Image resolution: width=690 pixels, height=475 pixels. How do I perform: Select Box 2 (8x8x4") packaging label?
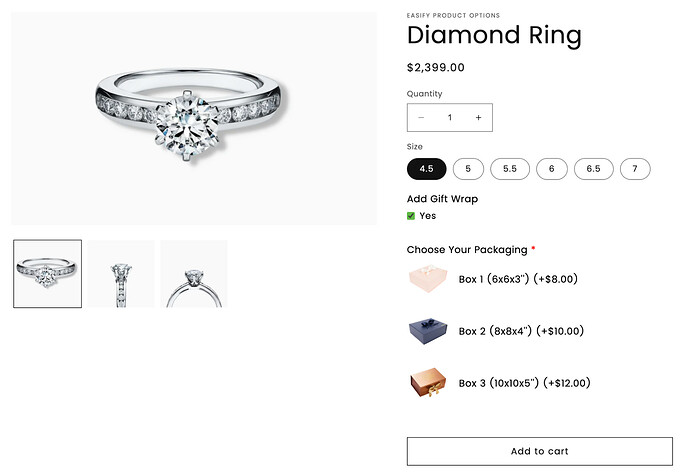pyautogui.click(x=521, y=331)
